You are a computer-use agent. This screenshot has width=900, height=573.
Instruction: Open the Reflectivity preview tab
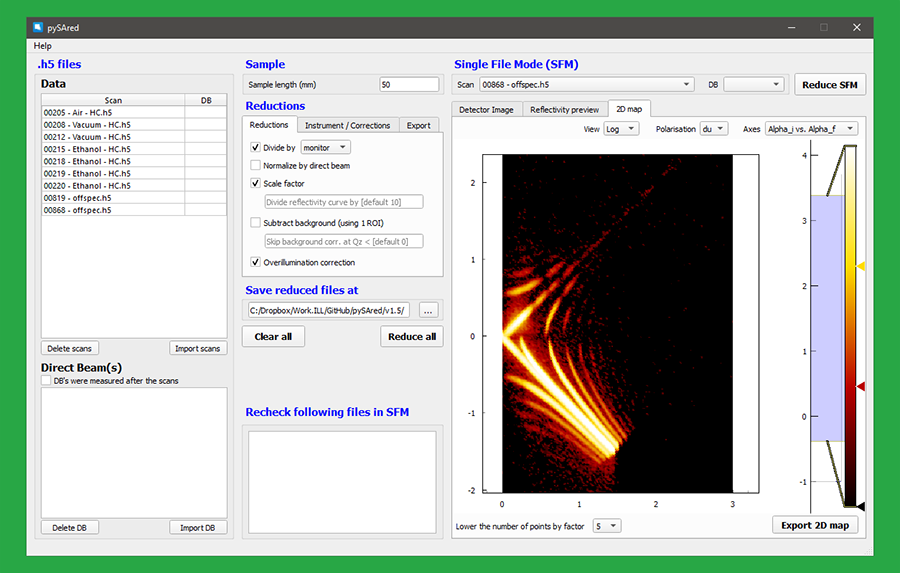point(564,109)
